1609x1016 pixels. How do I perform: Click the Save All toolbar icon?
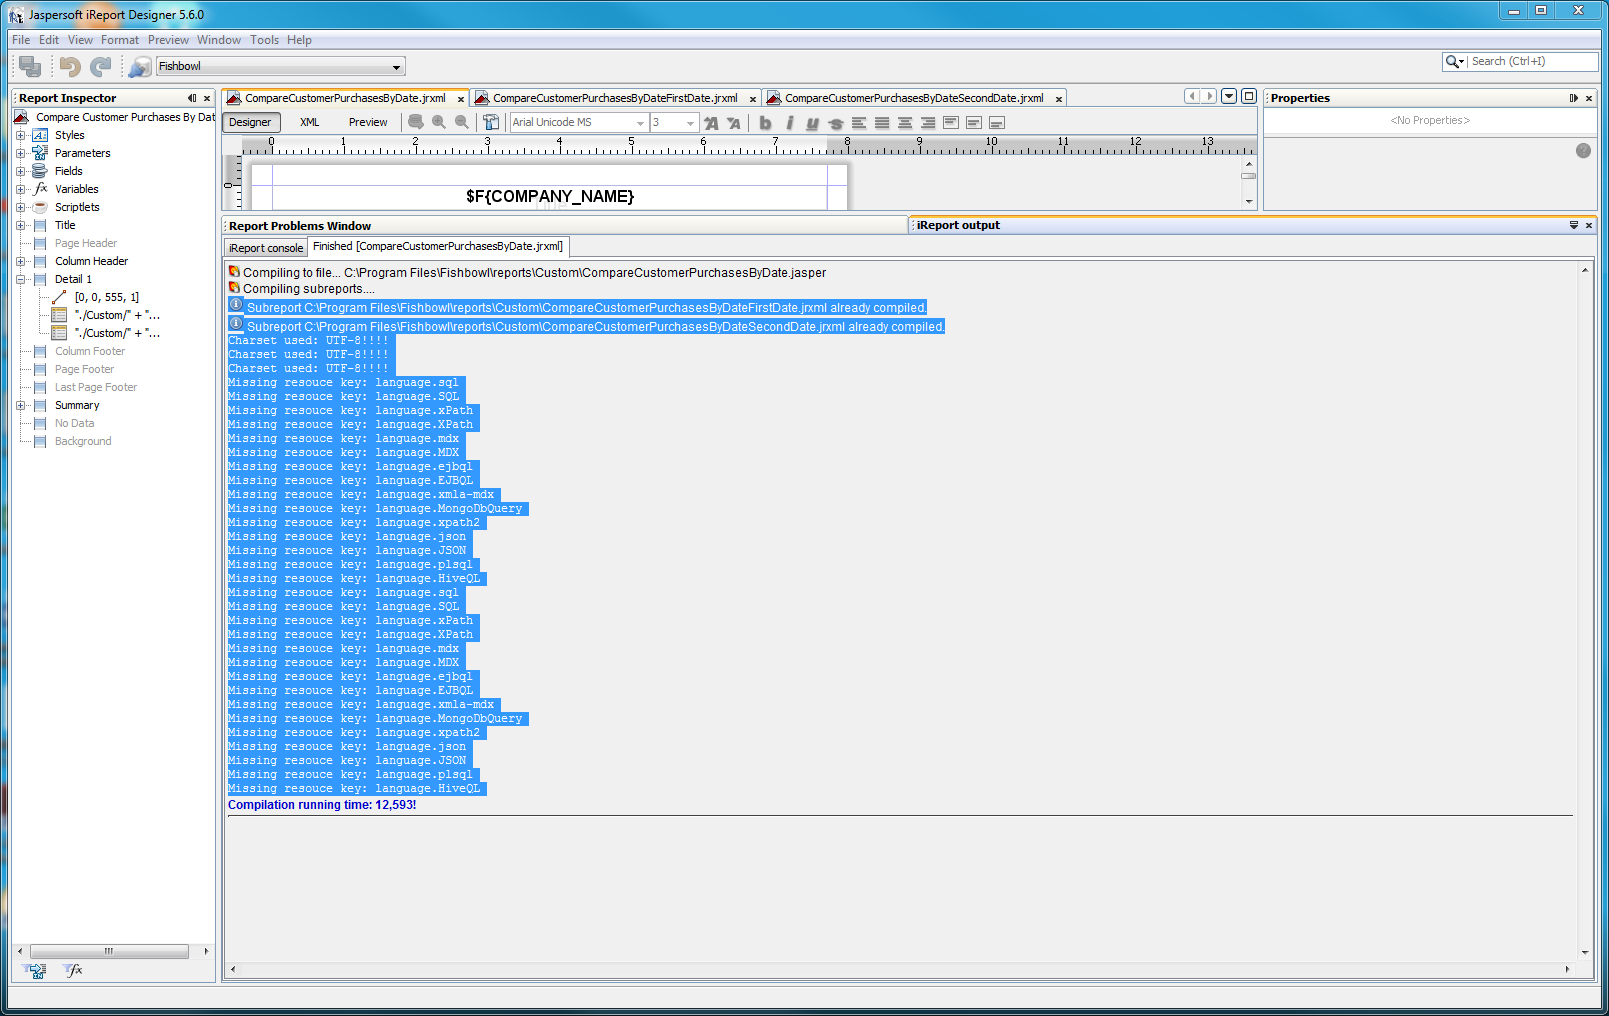coord(30,66)
